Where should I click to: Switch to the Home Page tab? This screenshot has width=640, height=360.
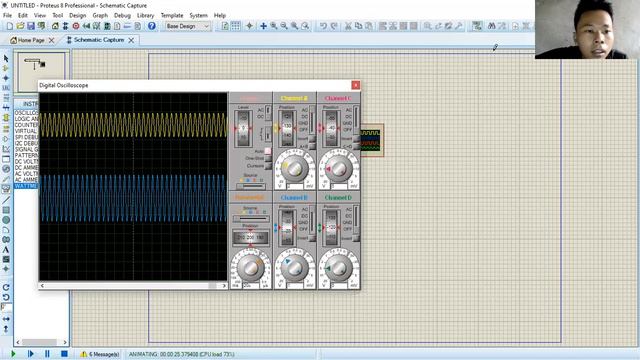pos(31,40)
